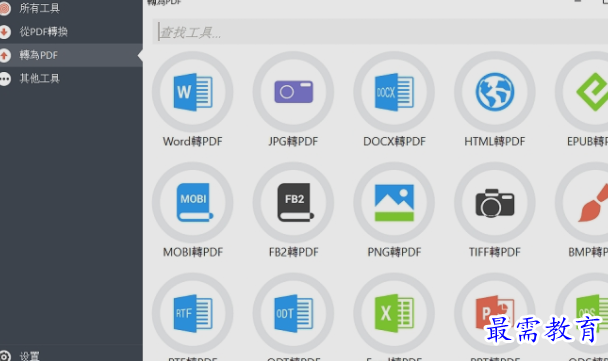The image size is (608, 361).
Task: Click the 轉為PDF up-arrow icon
Action: (x=5, y=55)
